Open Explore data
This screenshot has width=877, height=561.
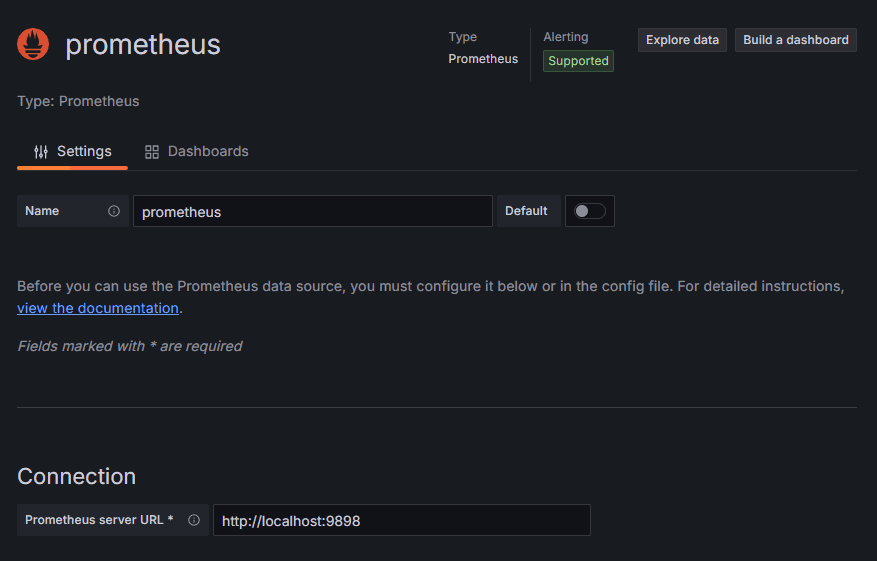pyautogui.click(x=682, y=40)
